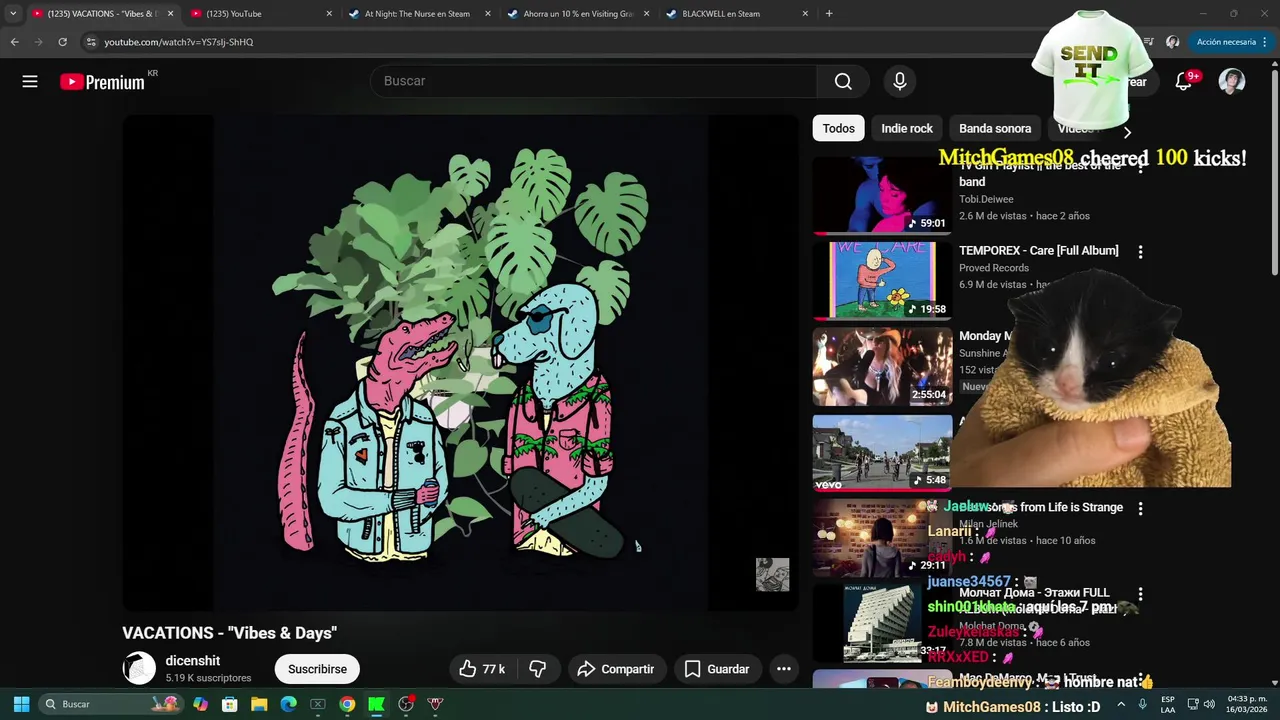Click the taskbar Buscar search box
Image resolution: width=1280 pixels, height=720 pixels.
(x=112, y=704)
